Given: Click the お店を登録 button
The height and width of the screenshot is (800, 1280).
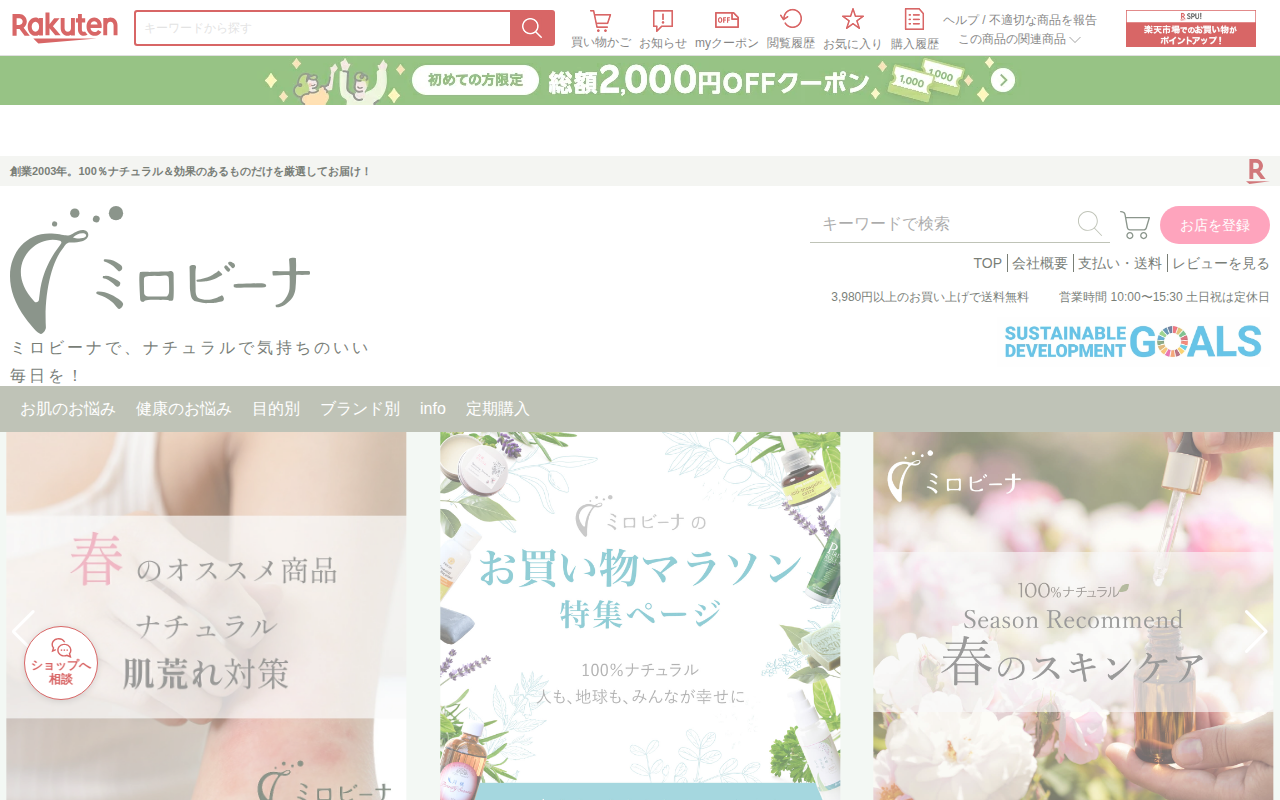Looking at the screenshot, I should 1215,225.
